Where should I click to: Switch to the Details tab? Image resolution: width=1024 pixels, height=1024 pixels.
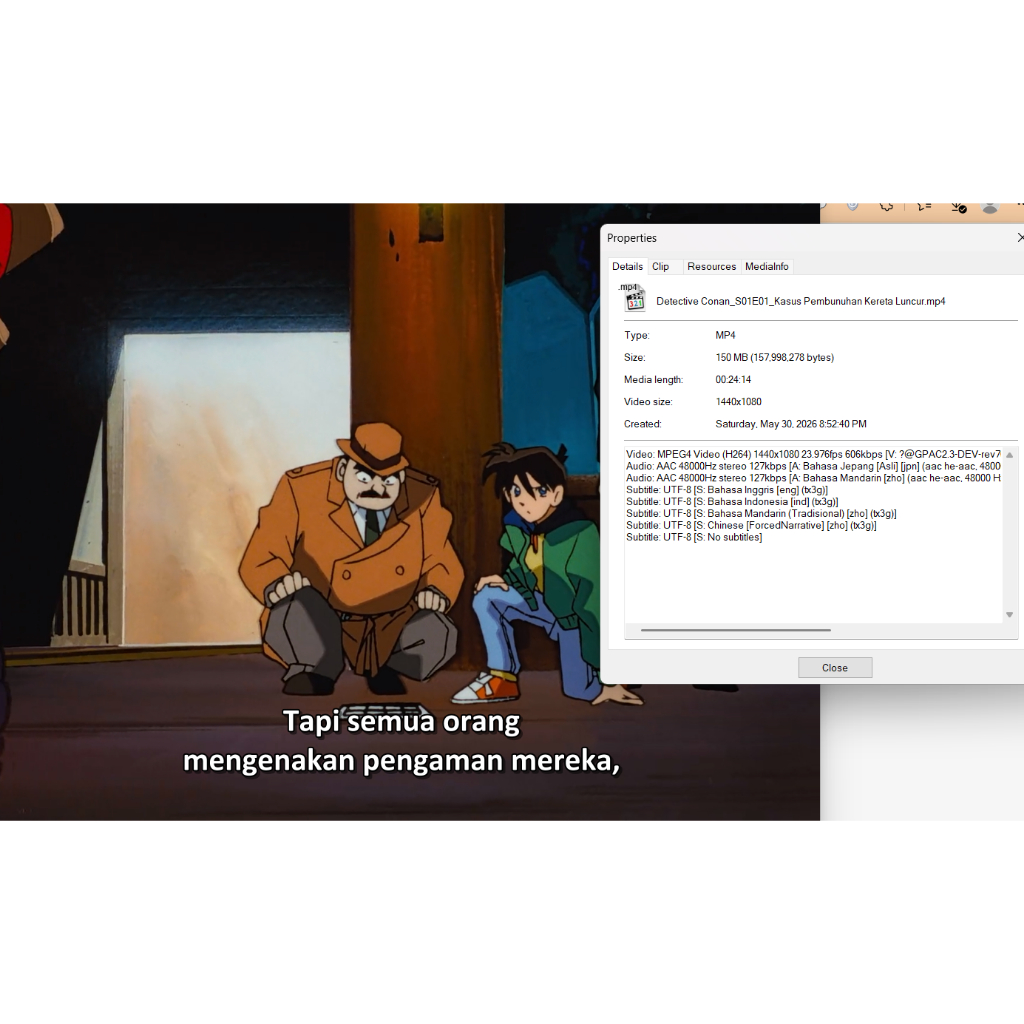point(627,266)
